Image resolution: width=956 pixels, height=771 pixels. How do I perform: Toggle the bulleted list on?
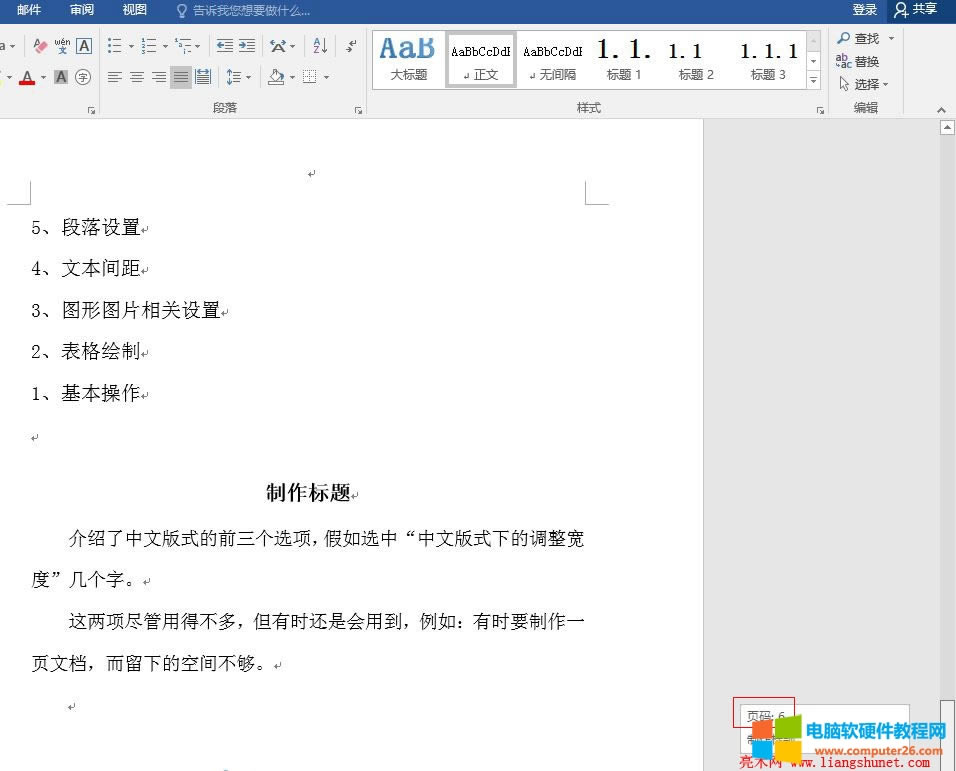(x=115, y=46)
